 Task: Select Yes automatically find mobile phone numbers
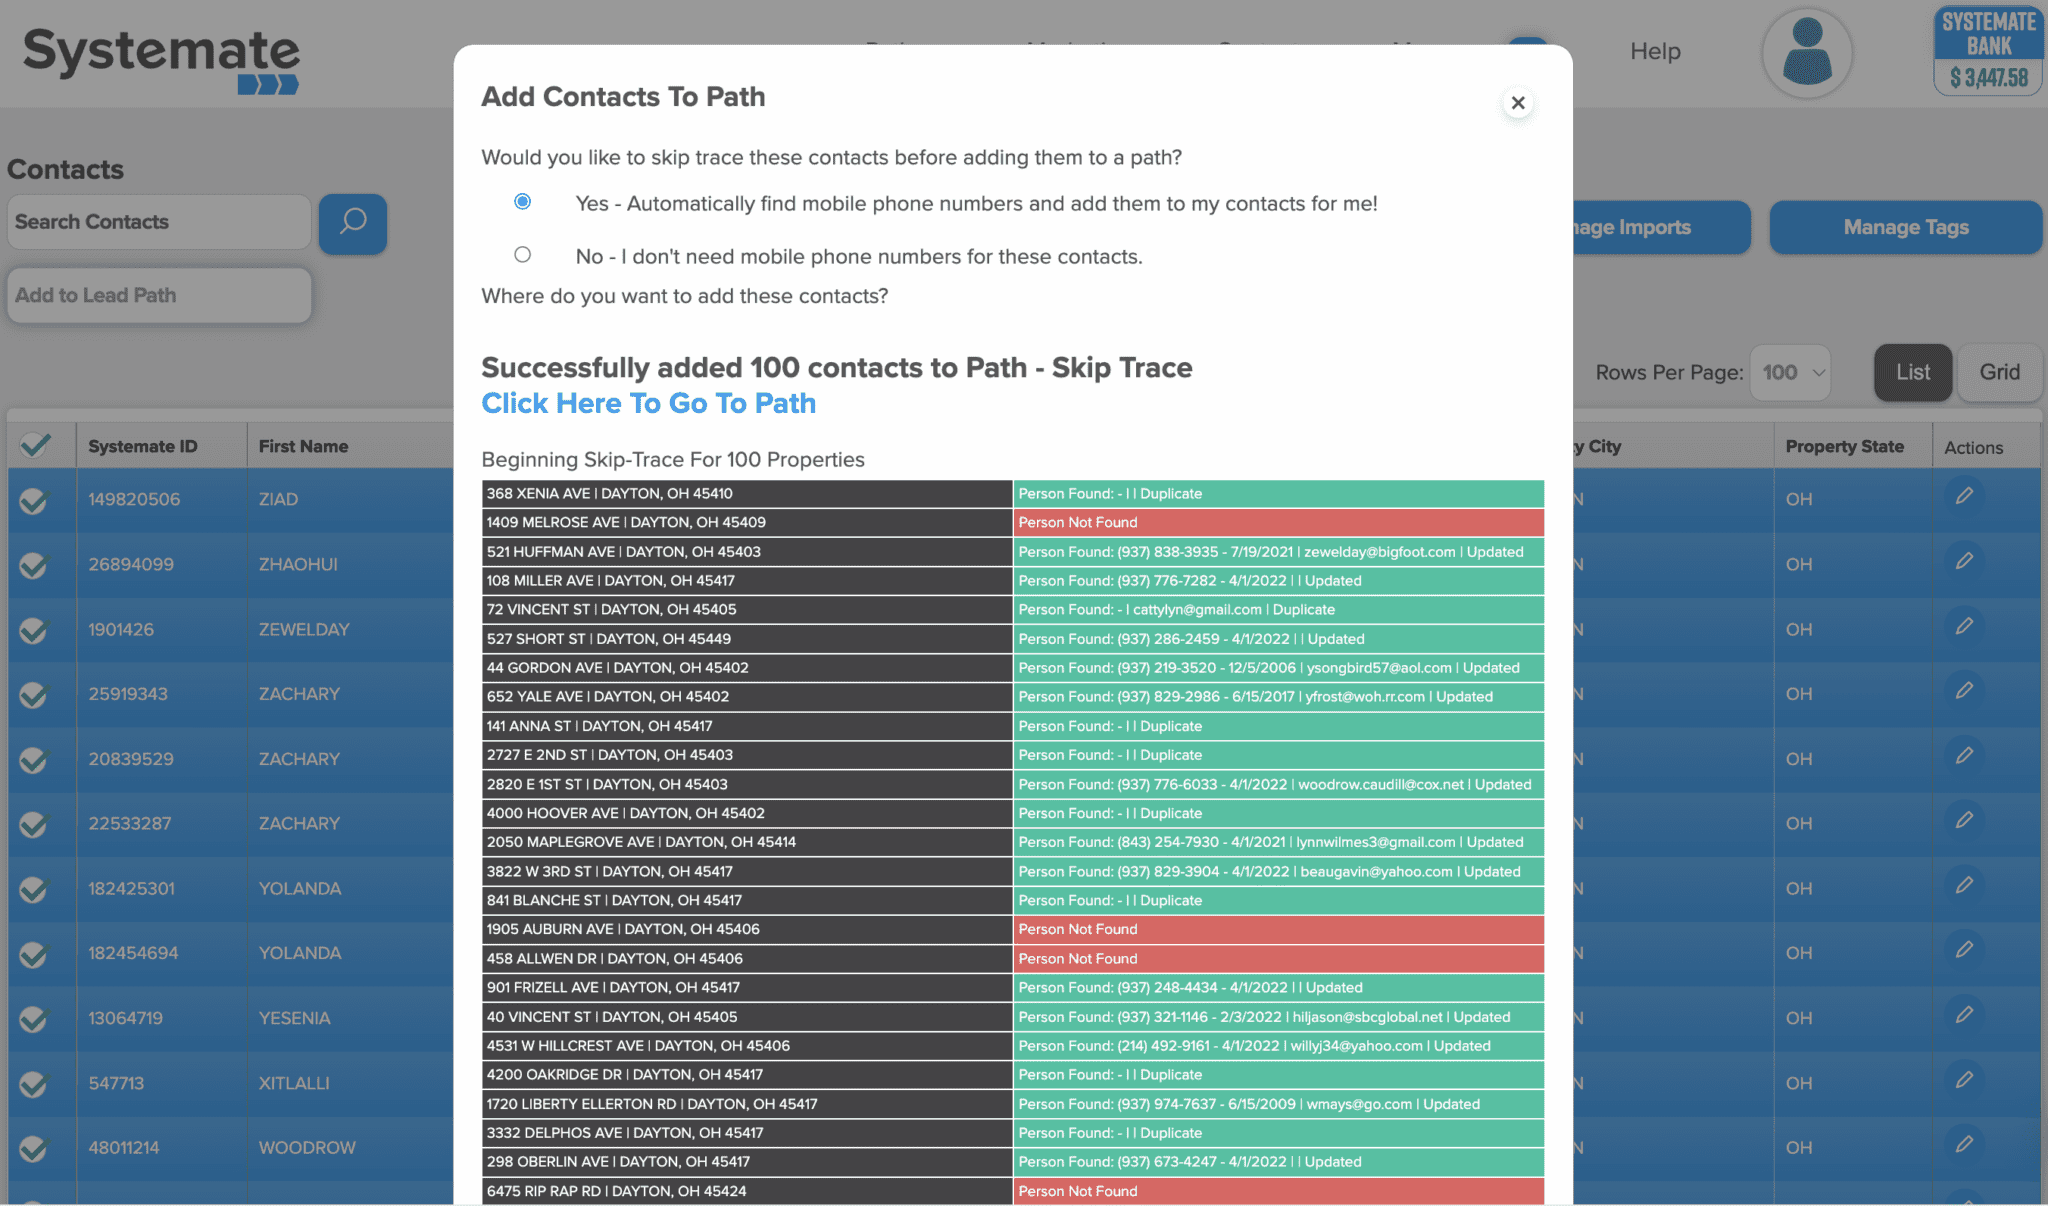click(522, 202)
